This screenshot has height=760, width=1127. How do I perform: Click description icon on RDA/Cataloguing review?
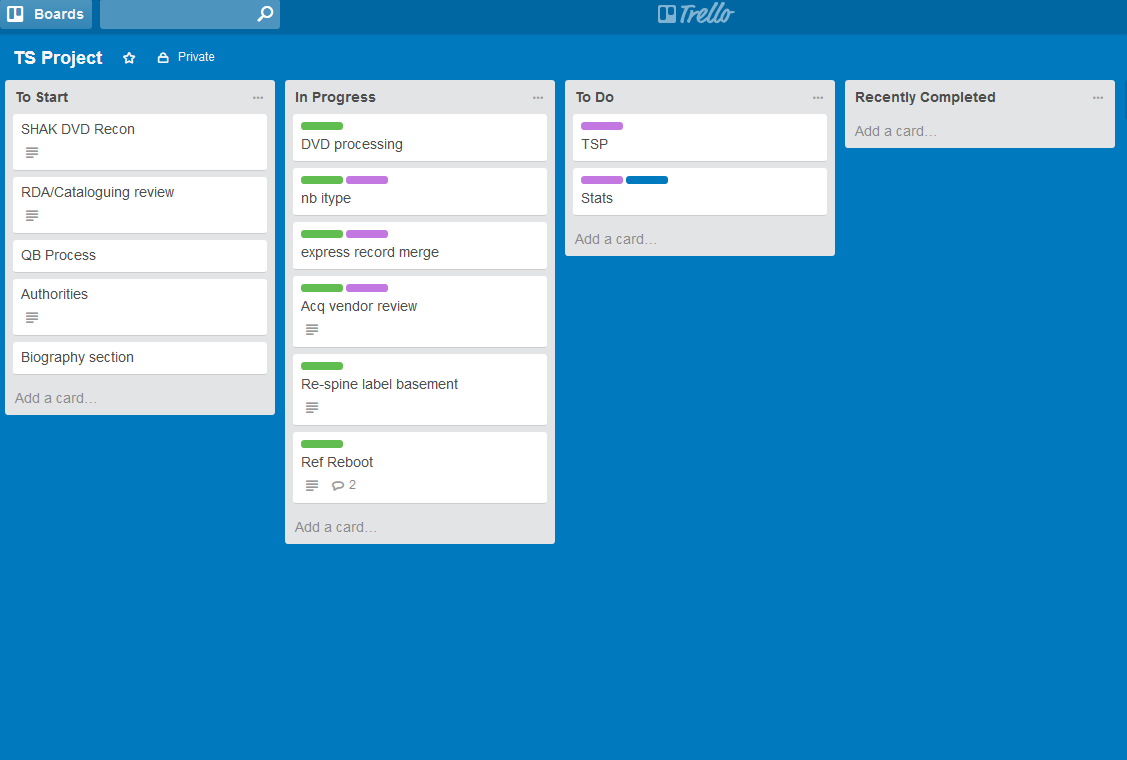click(32, 216)
